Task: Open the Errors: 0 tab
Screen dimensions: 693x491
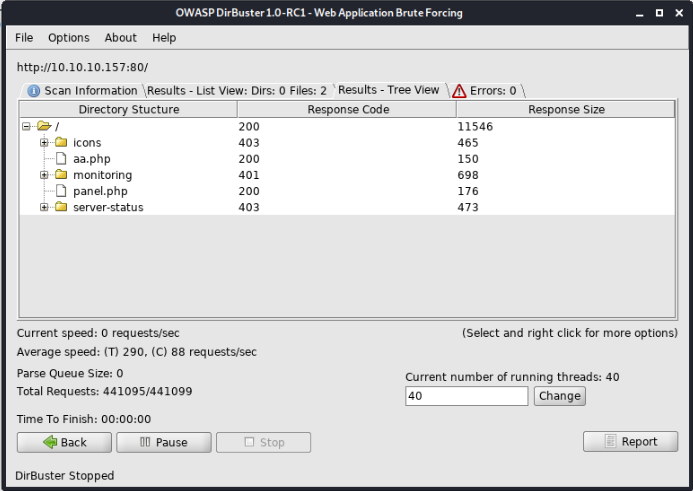Action: coord(486,91)
